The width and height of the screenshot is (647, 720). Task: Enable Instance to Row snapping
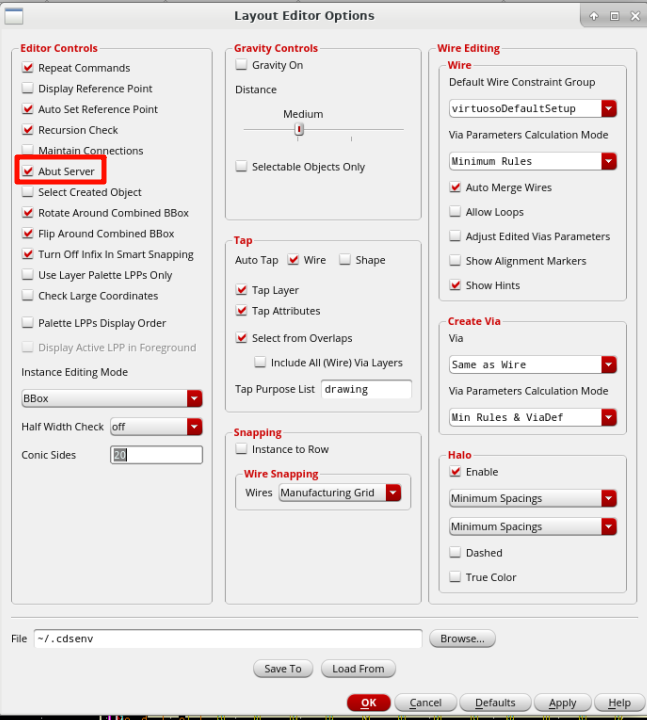(241, 449)
